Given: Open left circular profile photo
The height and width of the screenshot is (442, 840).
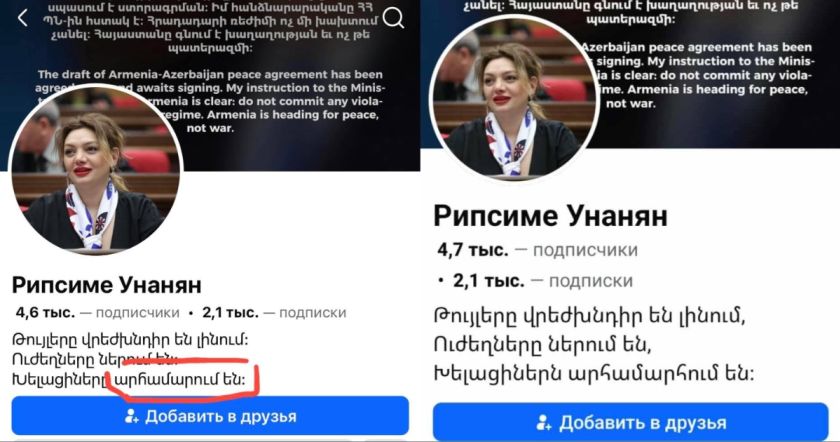Looking at the screenshot, I should 95,168.
